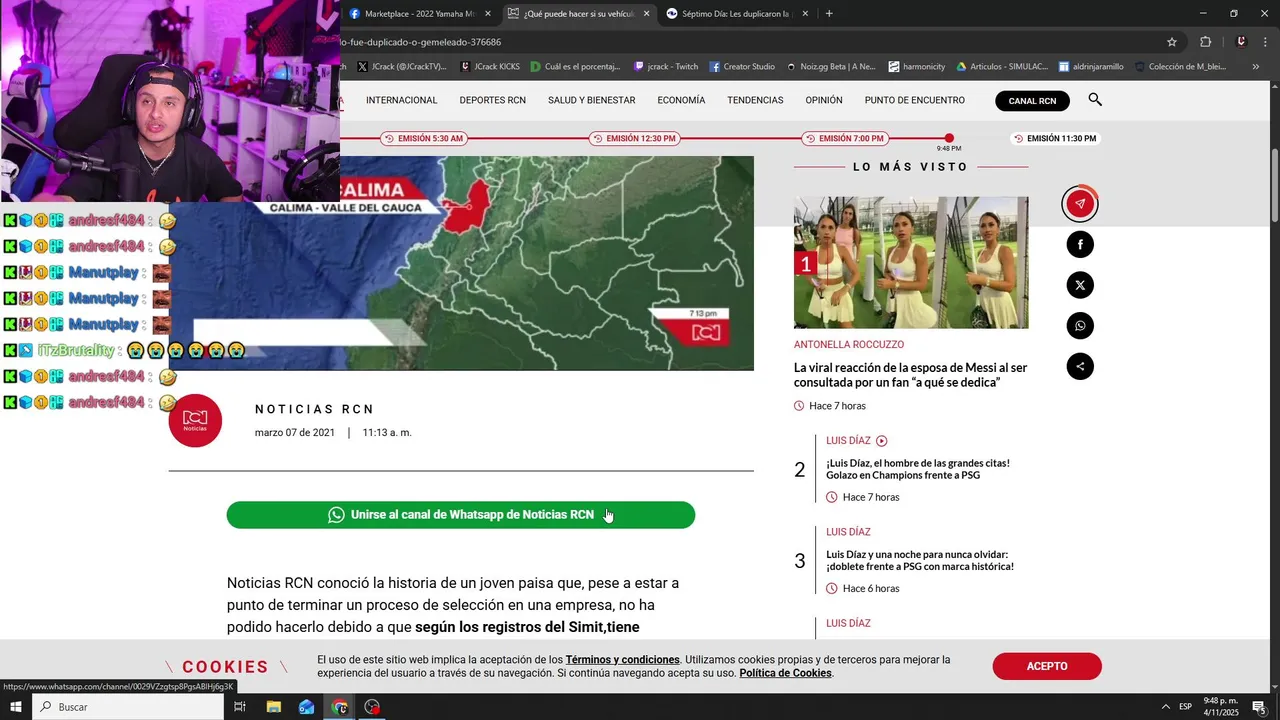Click the Noticias RCN red round logo

coord(195,420)
